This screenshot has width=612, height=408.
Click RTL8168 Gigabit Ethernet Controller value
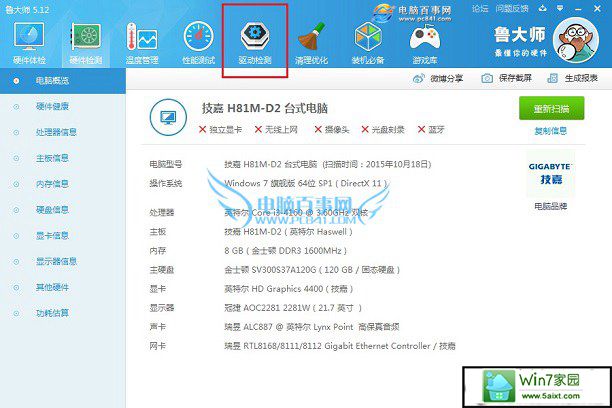click(340, 346)
